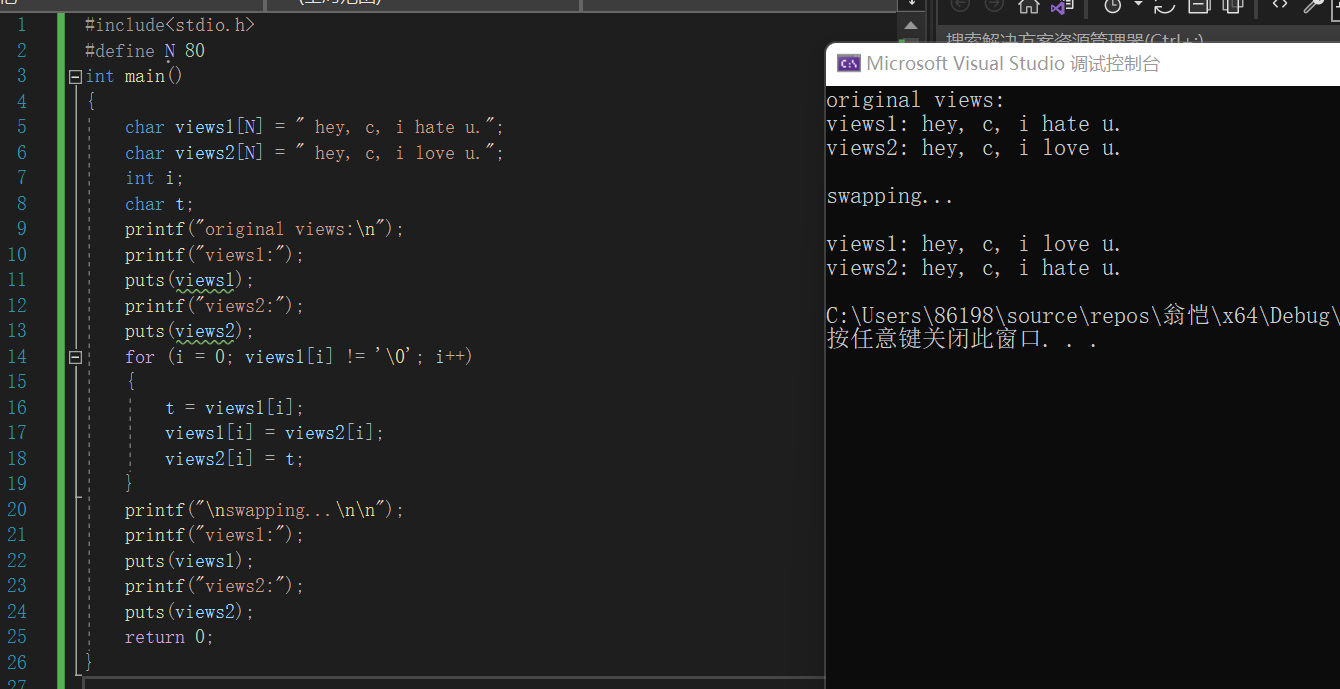Click the sync with active document icon
The height and width of the screenshot is (689, 1340).
click(x=1164, y=7)
